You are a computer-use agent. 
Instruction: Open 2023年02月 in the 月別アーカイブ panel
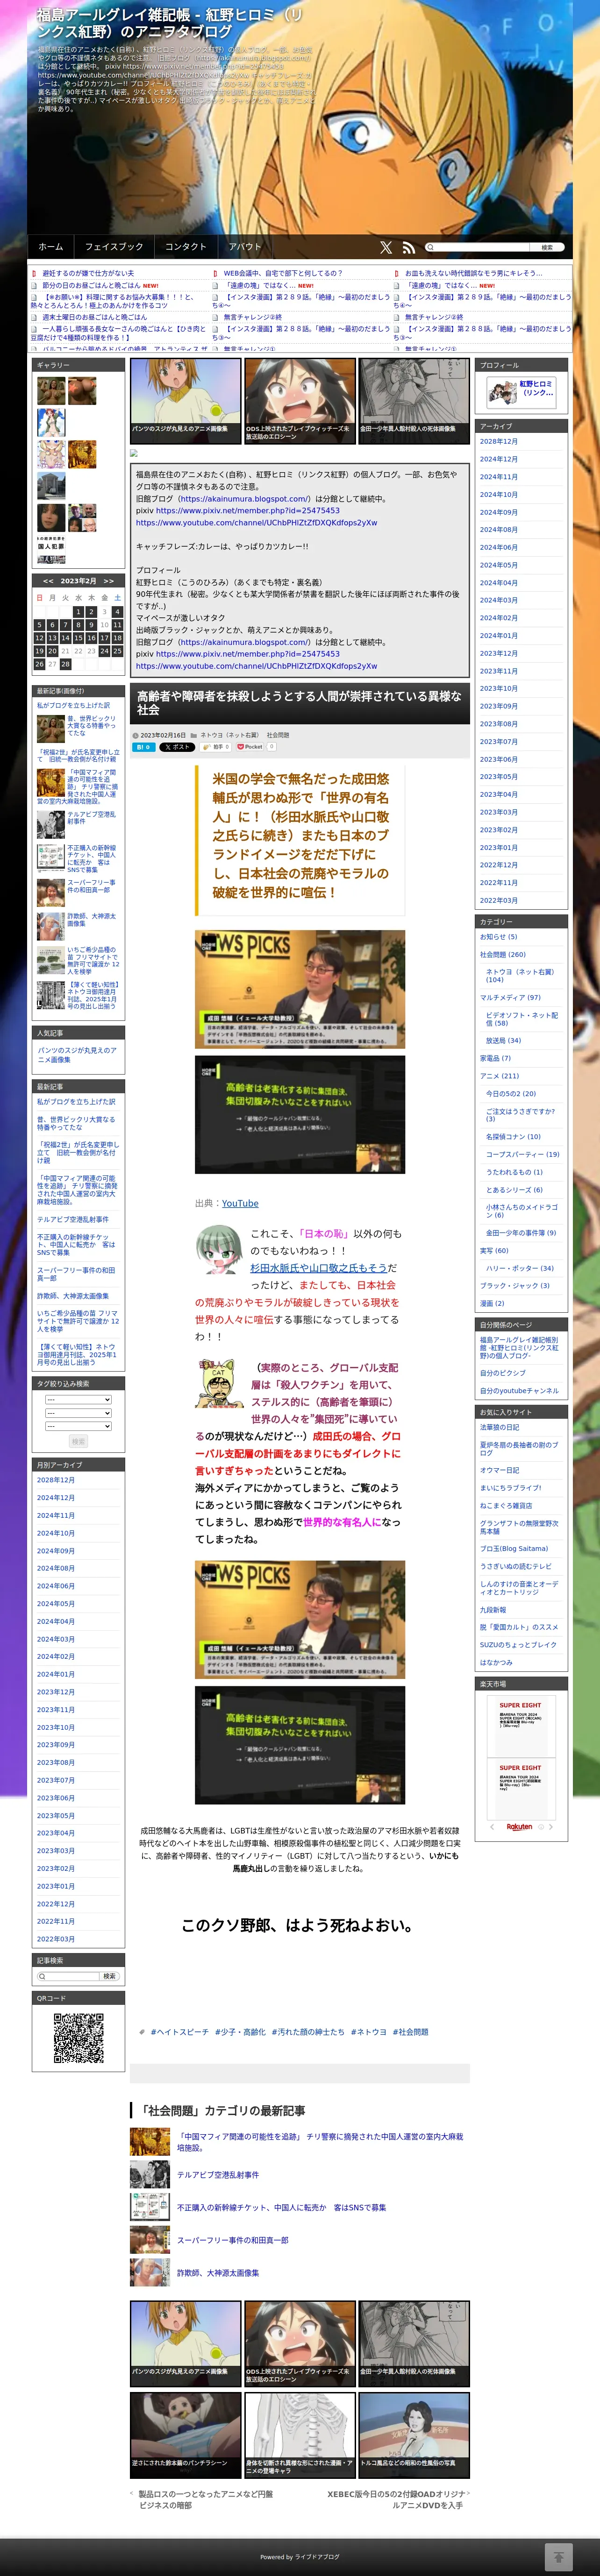(x=56, y=1868)
